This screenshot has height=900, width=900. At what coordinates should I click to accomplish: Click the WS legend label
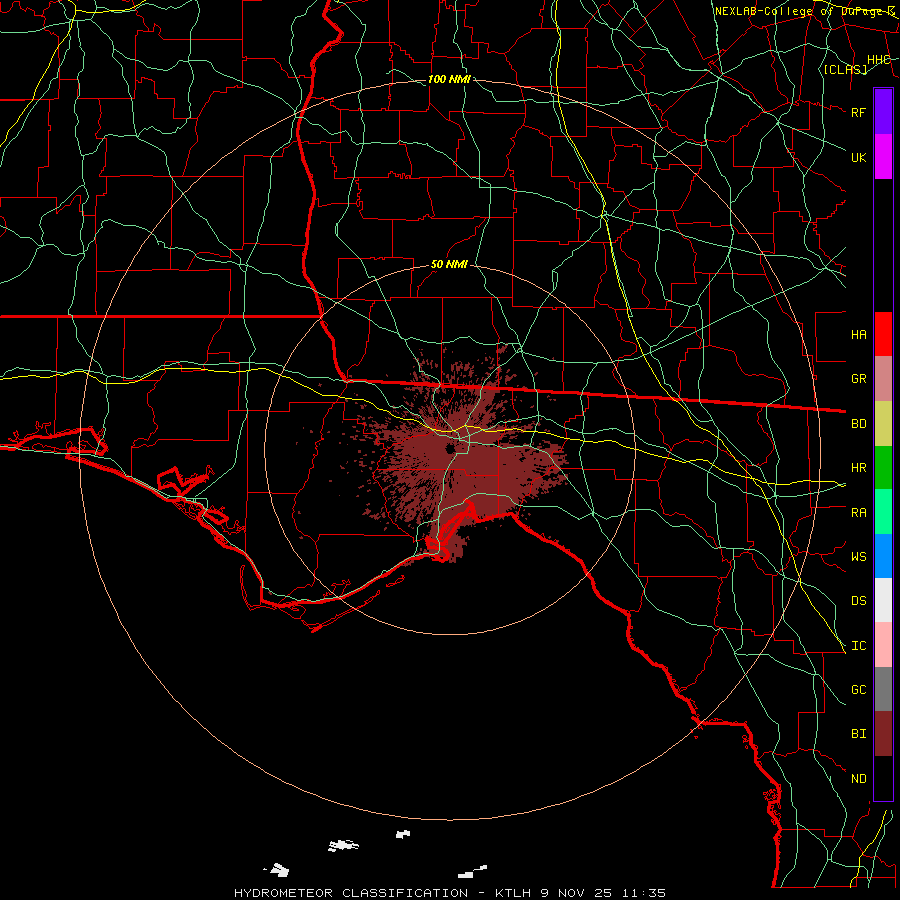click(x=858, y=557)
